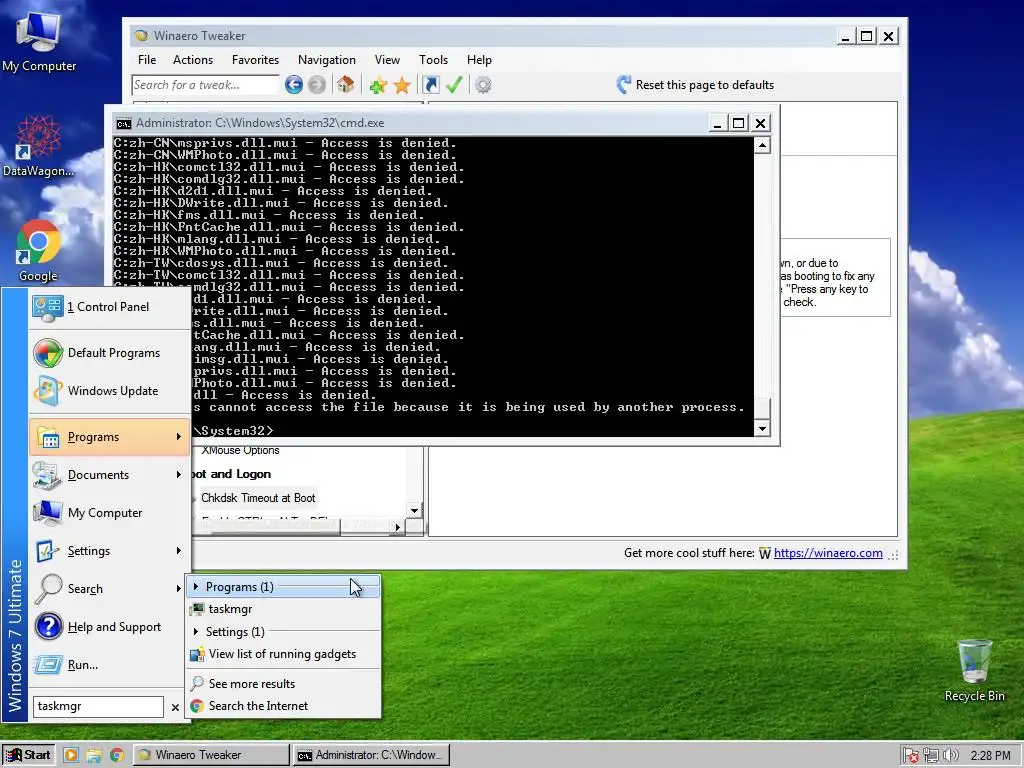Open Help and Support in Start menu

pyautogui.click(x=110, y=627)
